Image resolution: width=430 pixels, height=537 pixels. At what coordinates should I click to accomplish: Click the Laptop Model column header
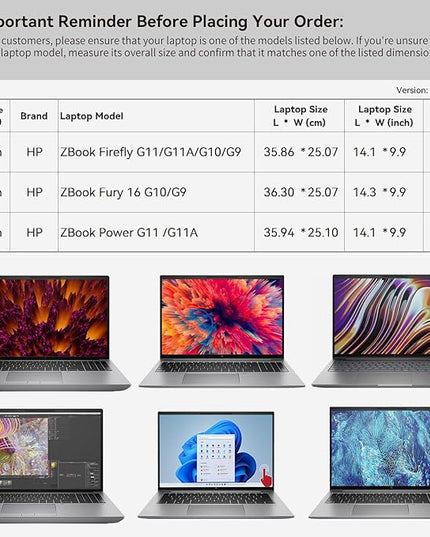pyautogui.click(x=156, y=116)
